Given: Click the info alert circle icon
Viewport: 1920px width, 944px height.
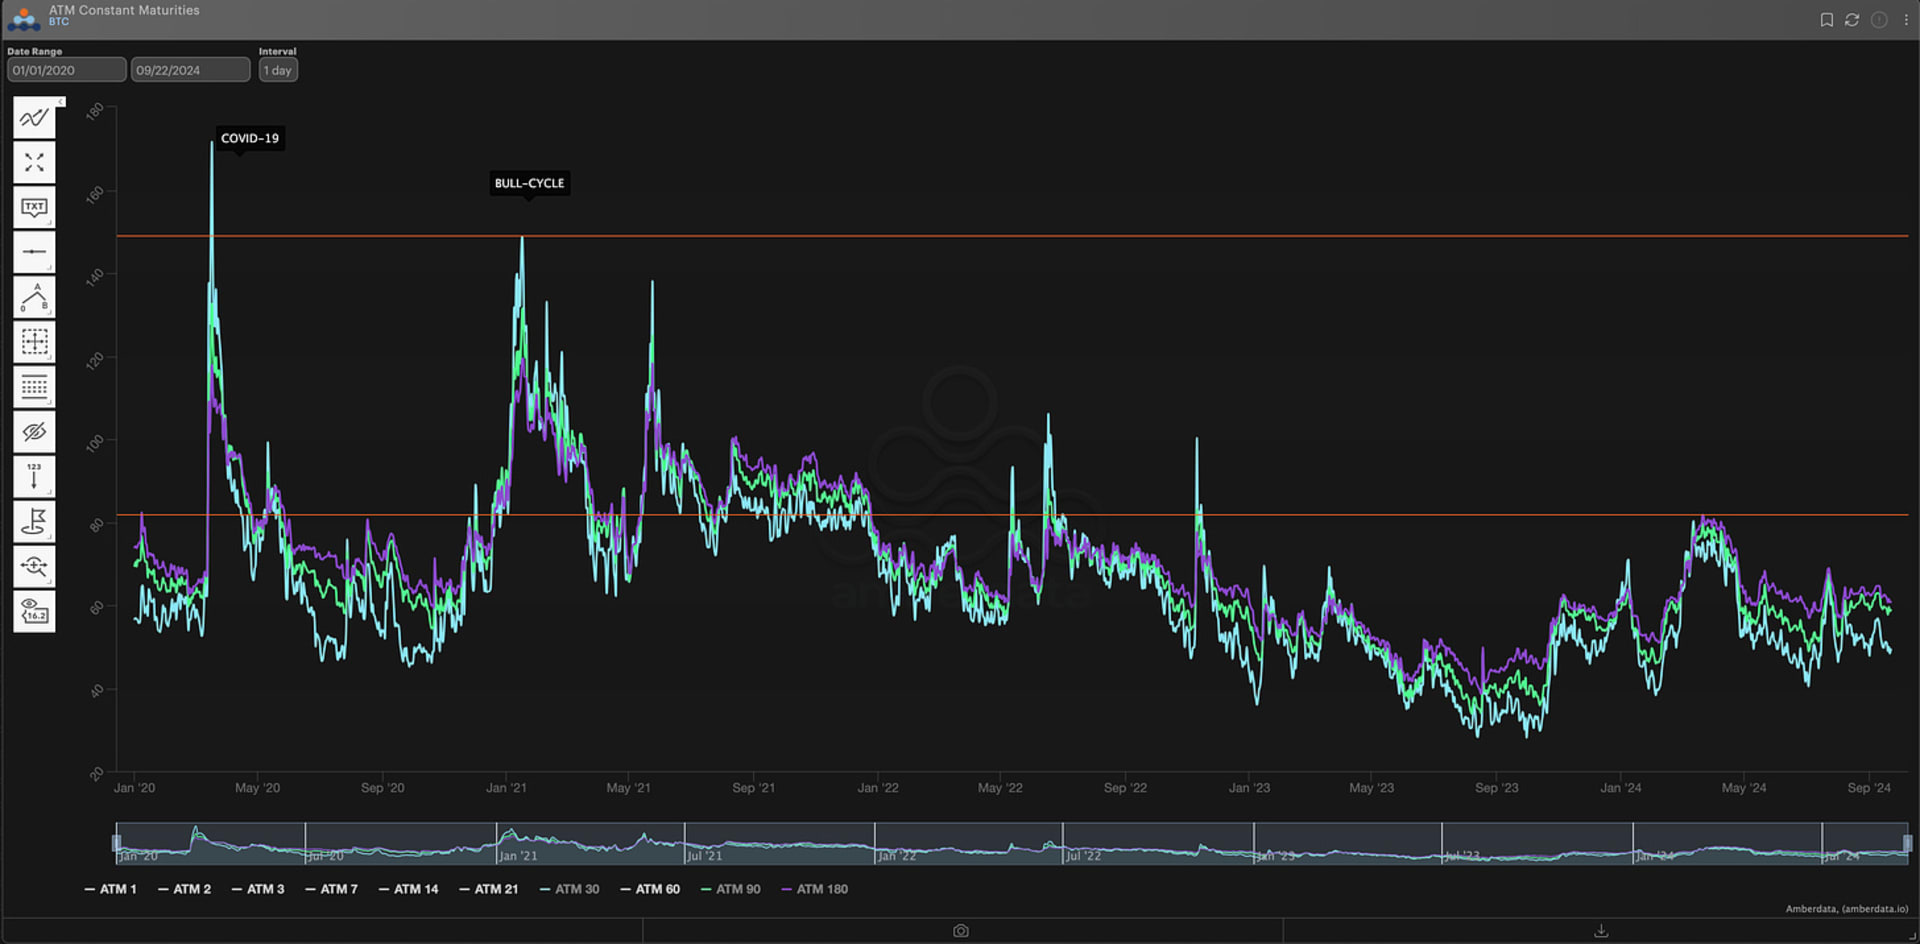Looking at the screenshot, I should pyautogui.click(x=1879, y=20).
